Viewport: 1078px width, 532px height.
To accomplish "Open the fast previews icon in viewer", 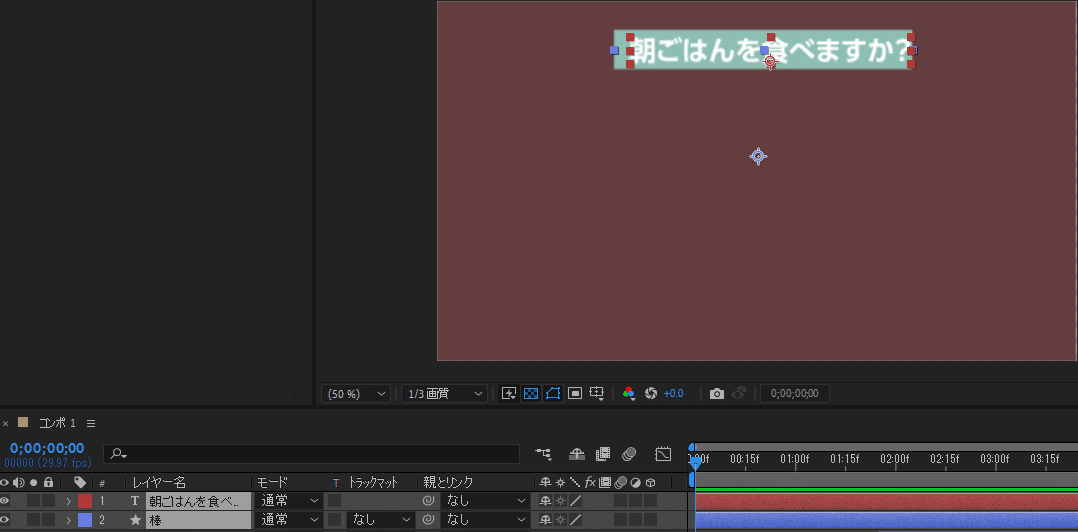I will click(509, 394).
